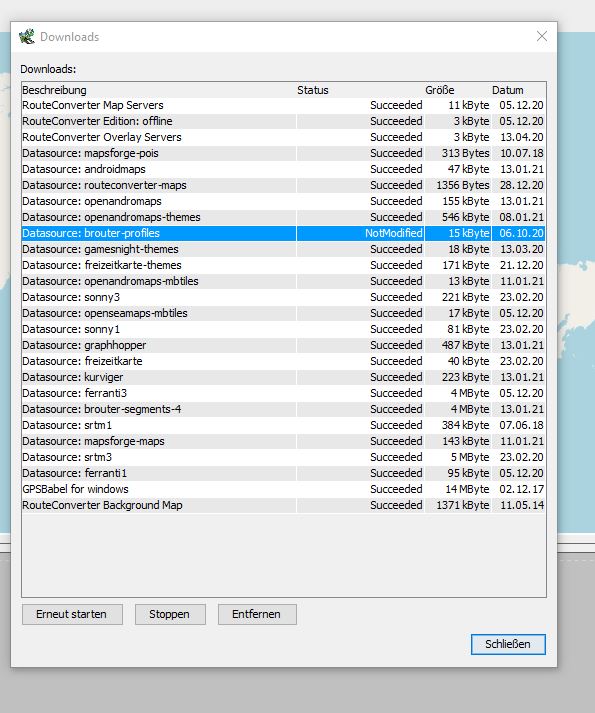Select row Datasource: brouter-segments-4

[283, 409]
